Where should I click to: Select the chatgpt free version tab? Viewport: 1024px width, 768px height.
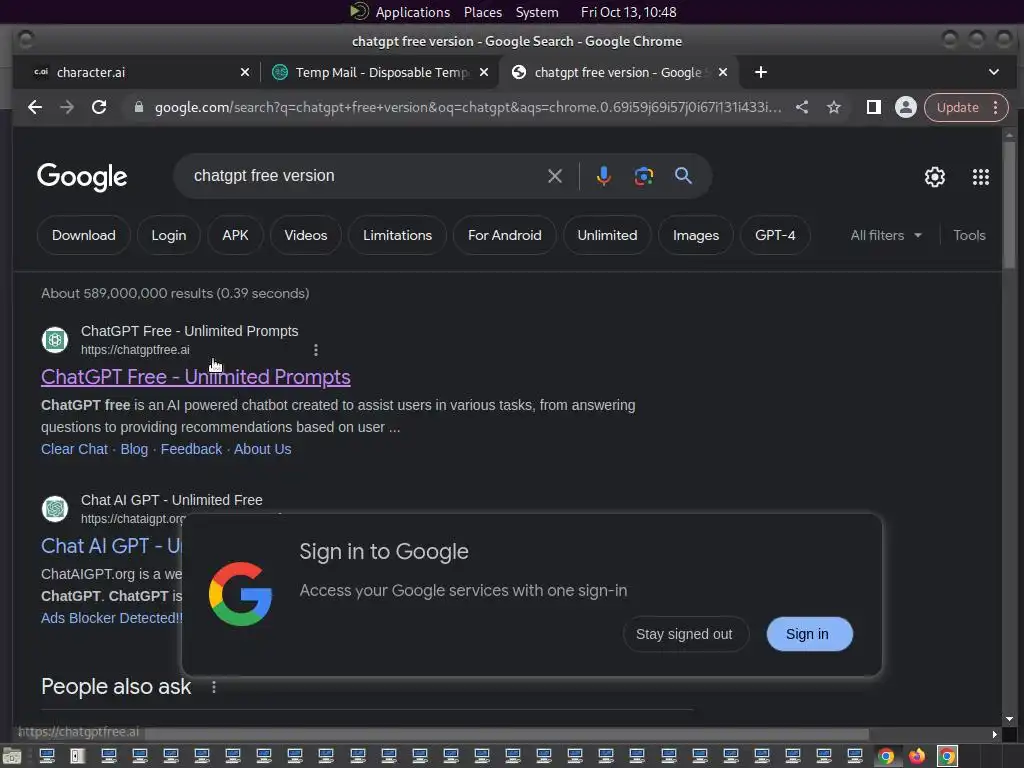point(618,72)
